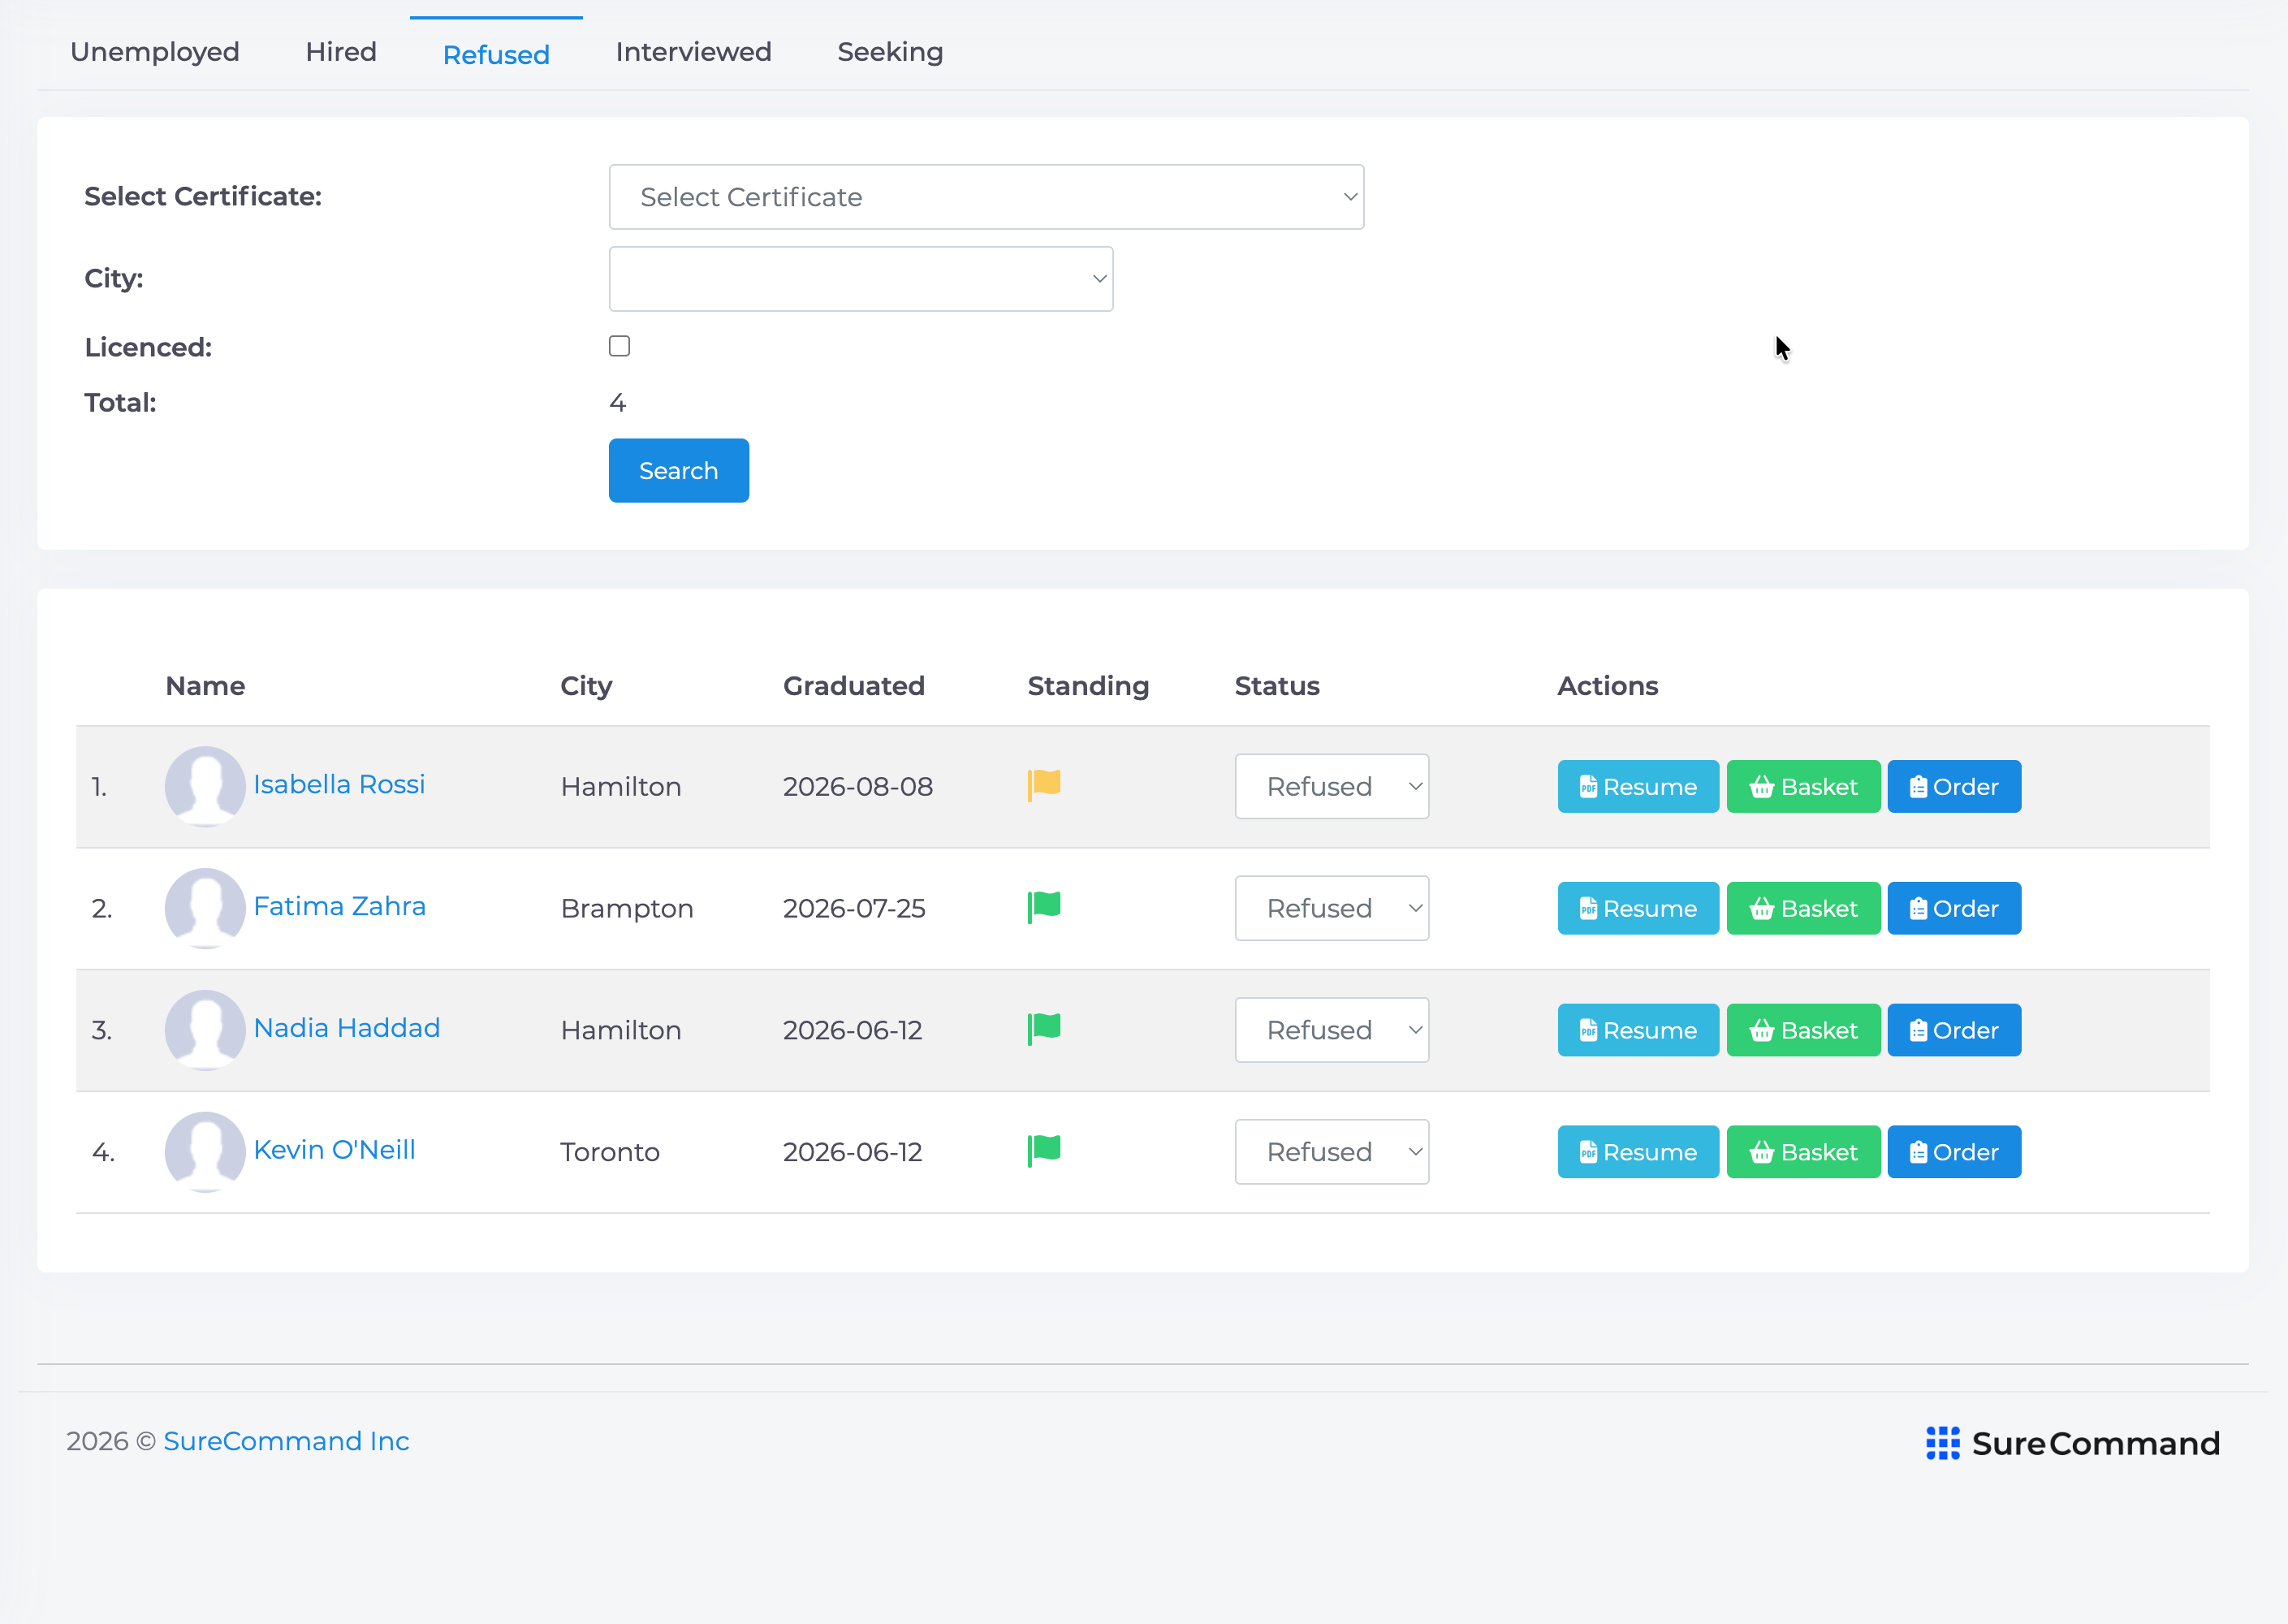
Task: Expand the Select Certificate dropdown
Action: coord(986,197)
